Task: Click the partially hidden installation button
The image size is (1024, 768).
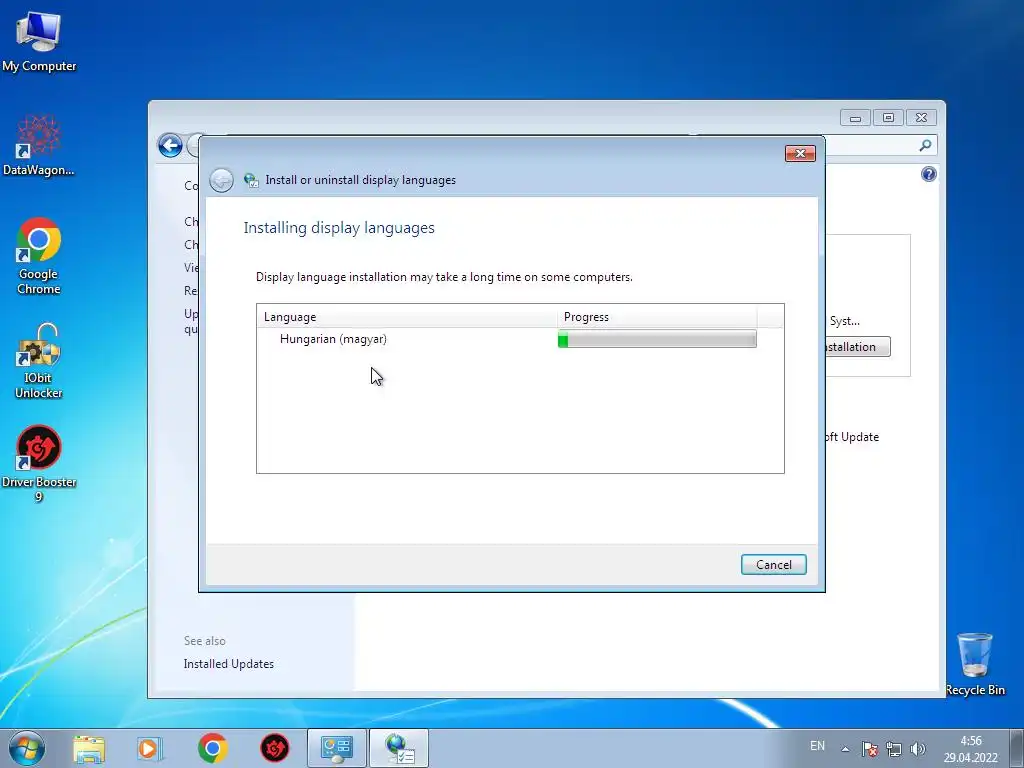Action: [x=857, y=347]
